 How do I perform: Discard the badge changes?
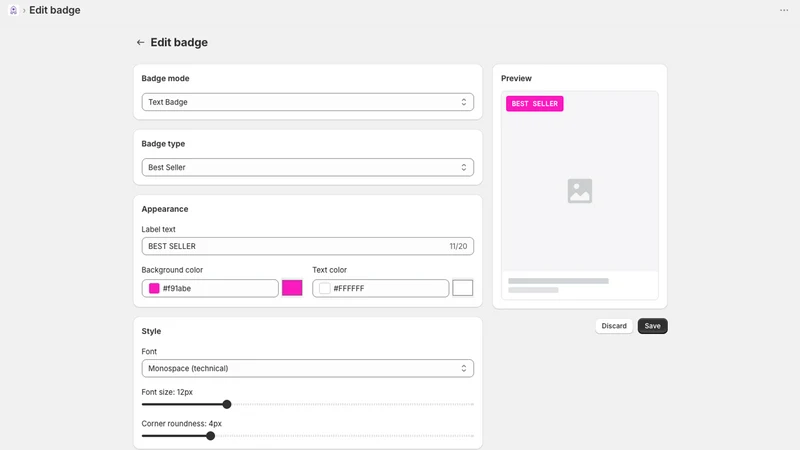pos(614,326)
